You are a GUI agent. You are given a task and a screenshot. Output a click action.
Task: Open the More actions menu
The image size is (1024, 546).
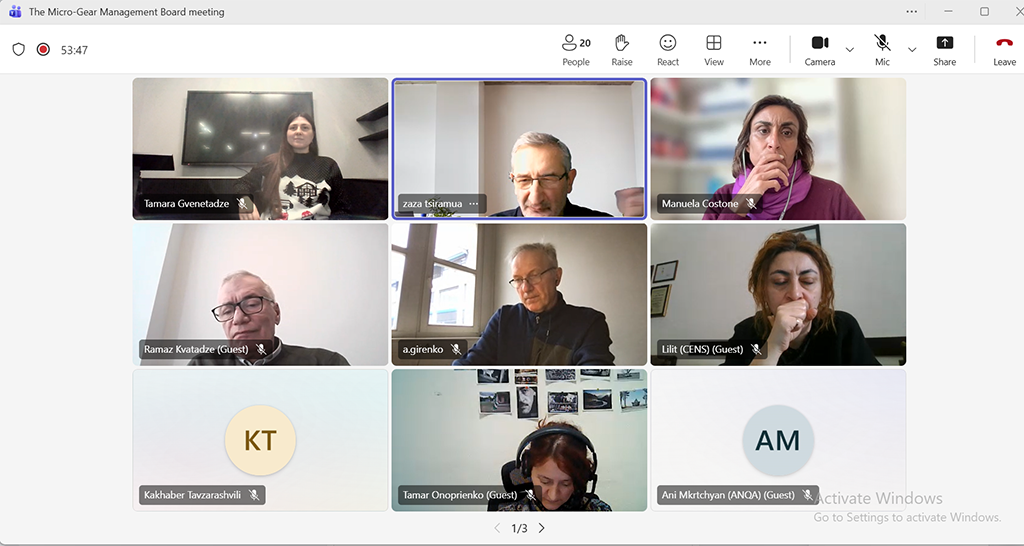[x=760, y=49]
